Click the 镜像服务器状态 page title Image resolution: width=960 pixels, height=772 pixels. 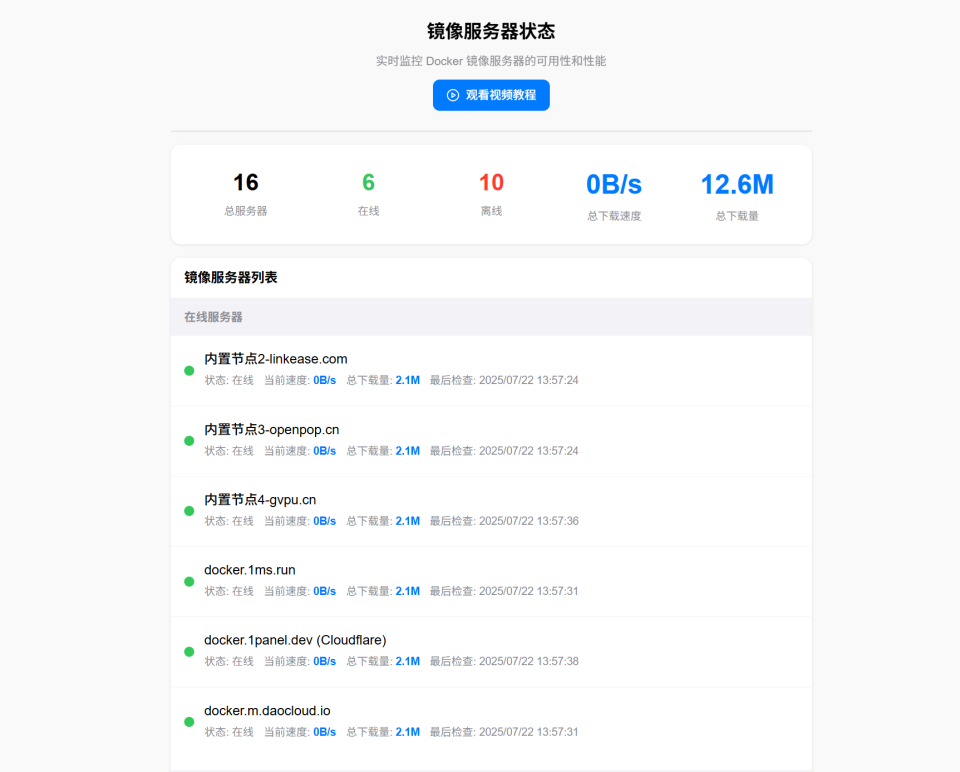(491, 31)
